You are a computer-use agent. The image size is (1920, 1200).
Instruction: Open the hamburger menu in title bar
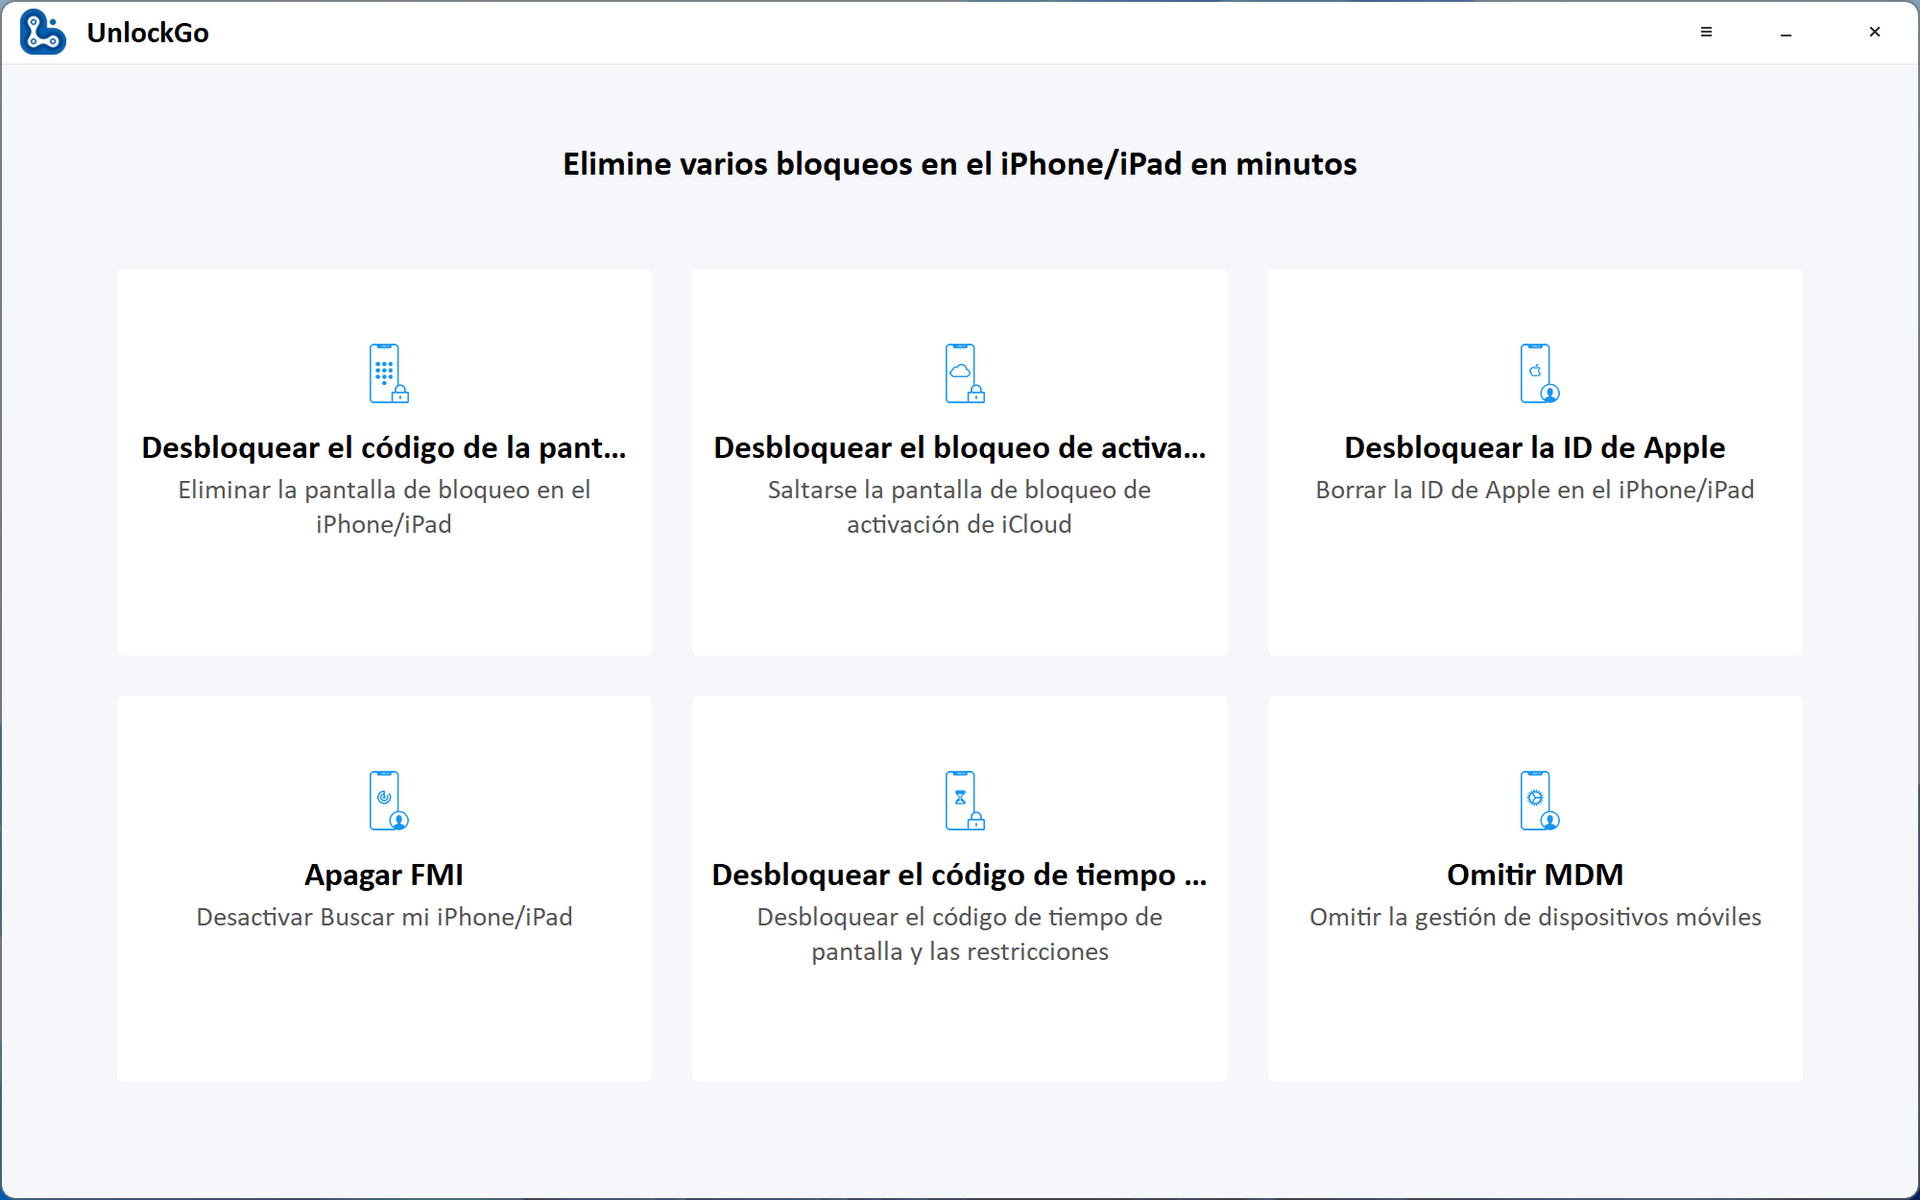tap(1706, 32)
